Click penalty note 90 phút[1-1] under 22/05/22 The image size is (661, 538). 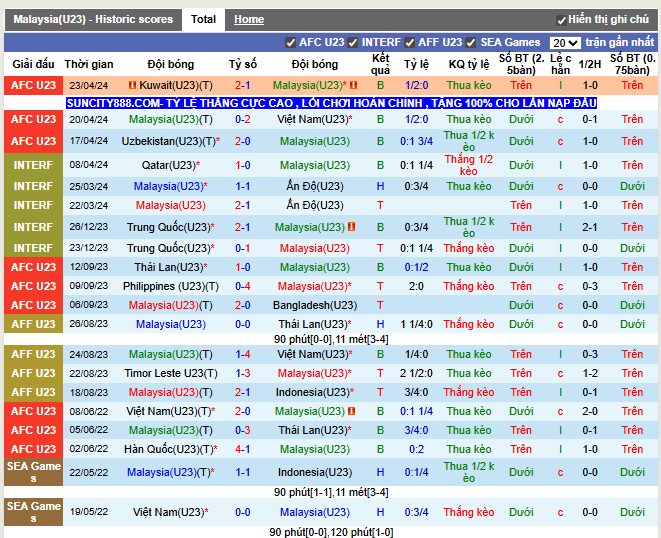[331, 492]
